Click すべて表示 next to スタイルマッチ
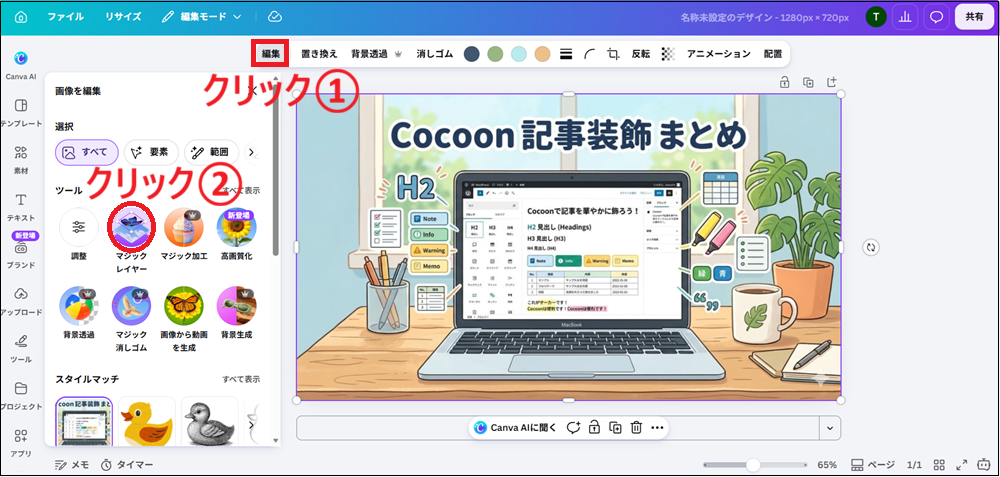The width and height of the screenshot is (1000, 477). (242, 379)
